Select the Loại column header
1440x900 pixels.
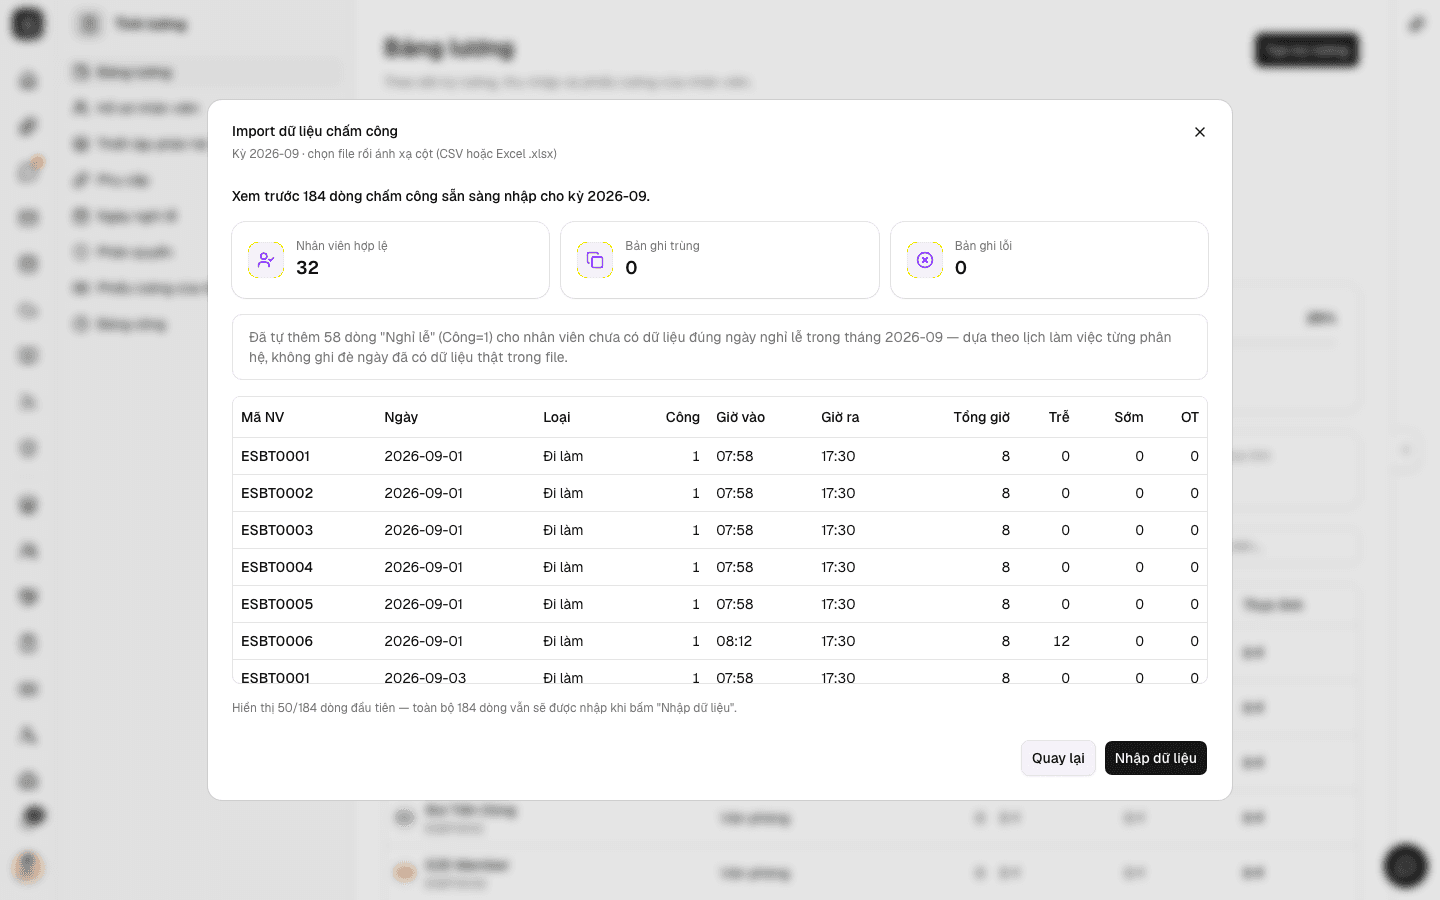point(557,417)
